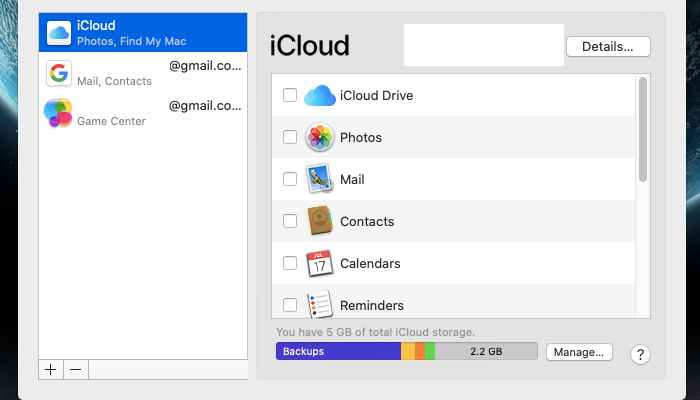
Task: Check the Reminders checkbox
Action: pyautogui.click(x=290, y=305)
